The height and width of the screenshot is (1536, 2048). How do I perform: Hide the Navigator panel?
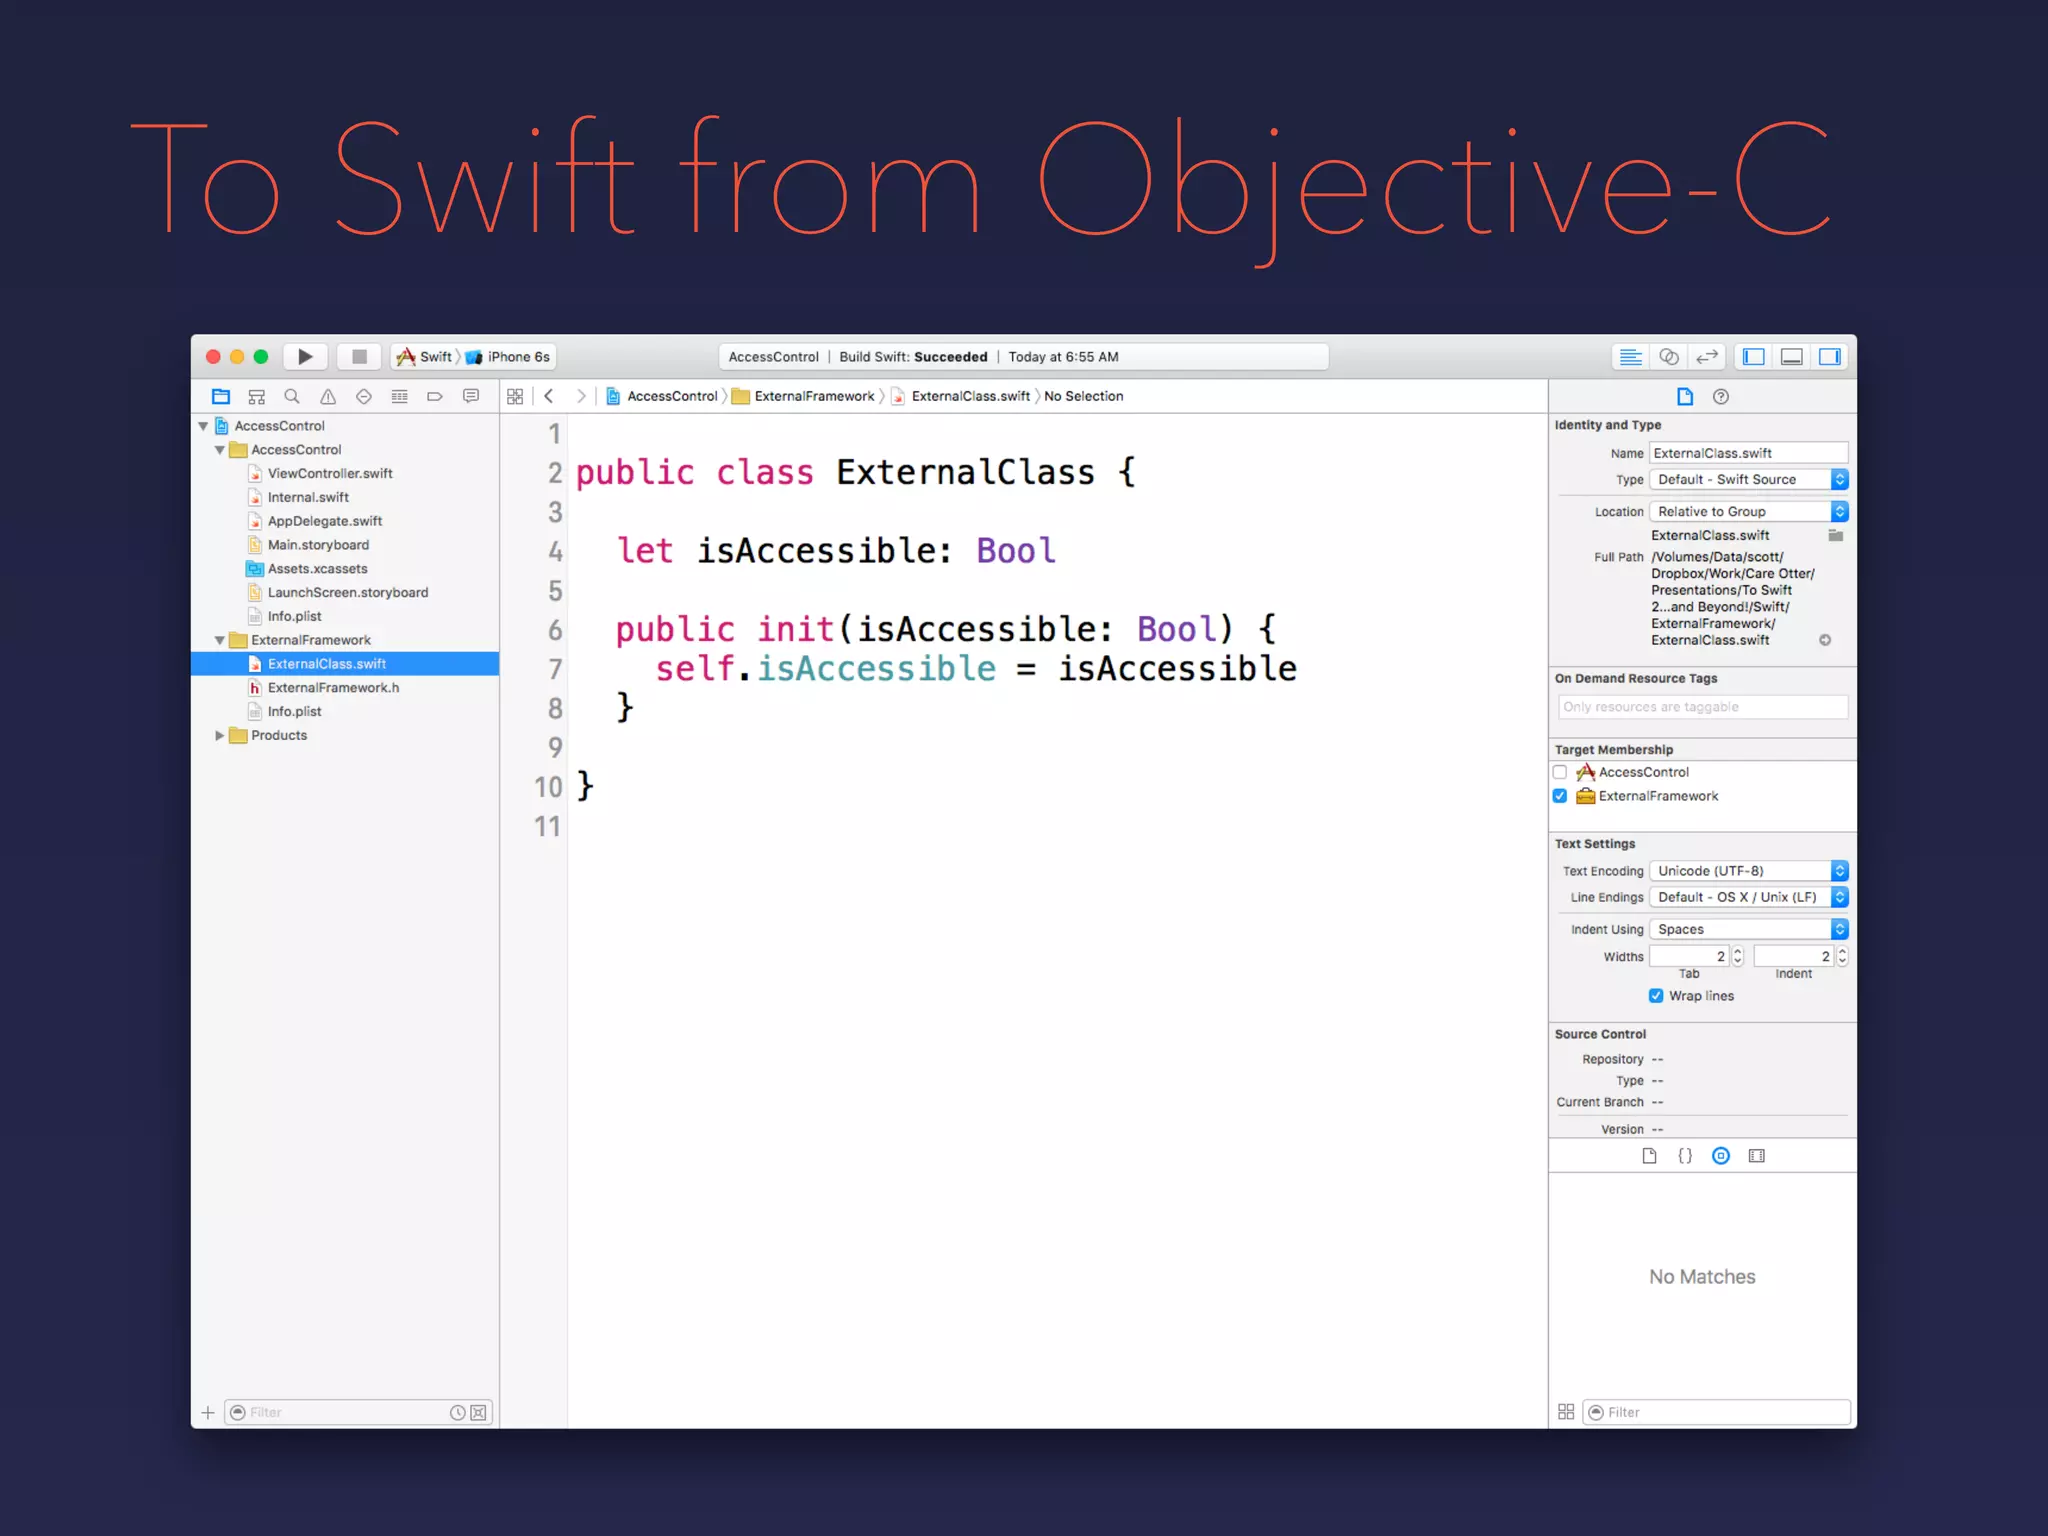(x=1753, y=357)
